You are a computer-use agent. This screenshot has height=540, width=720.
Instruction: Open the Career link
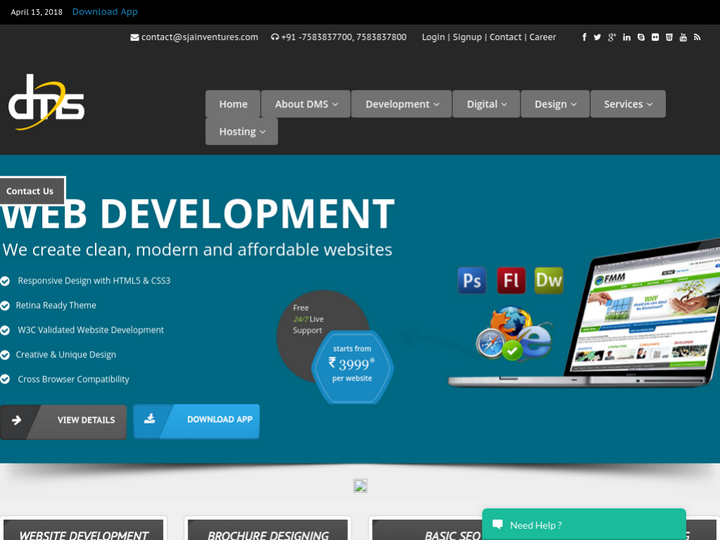(x=542, y=37)
